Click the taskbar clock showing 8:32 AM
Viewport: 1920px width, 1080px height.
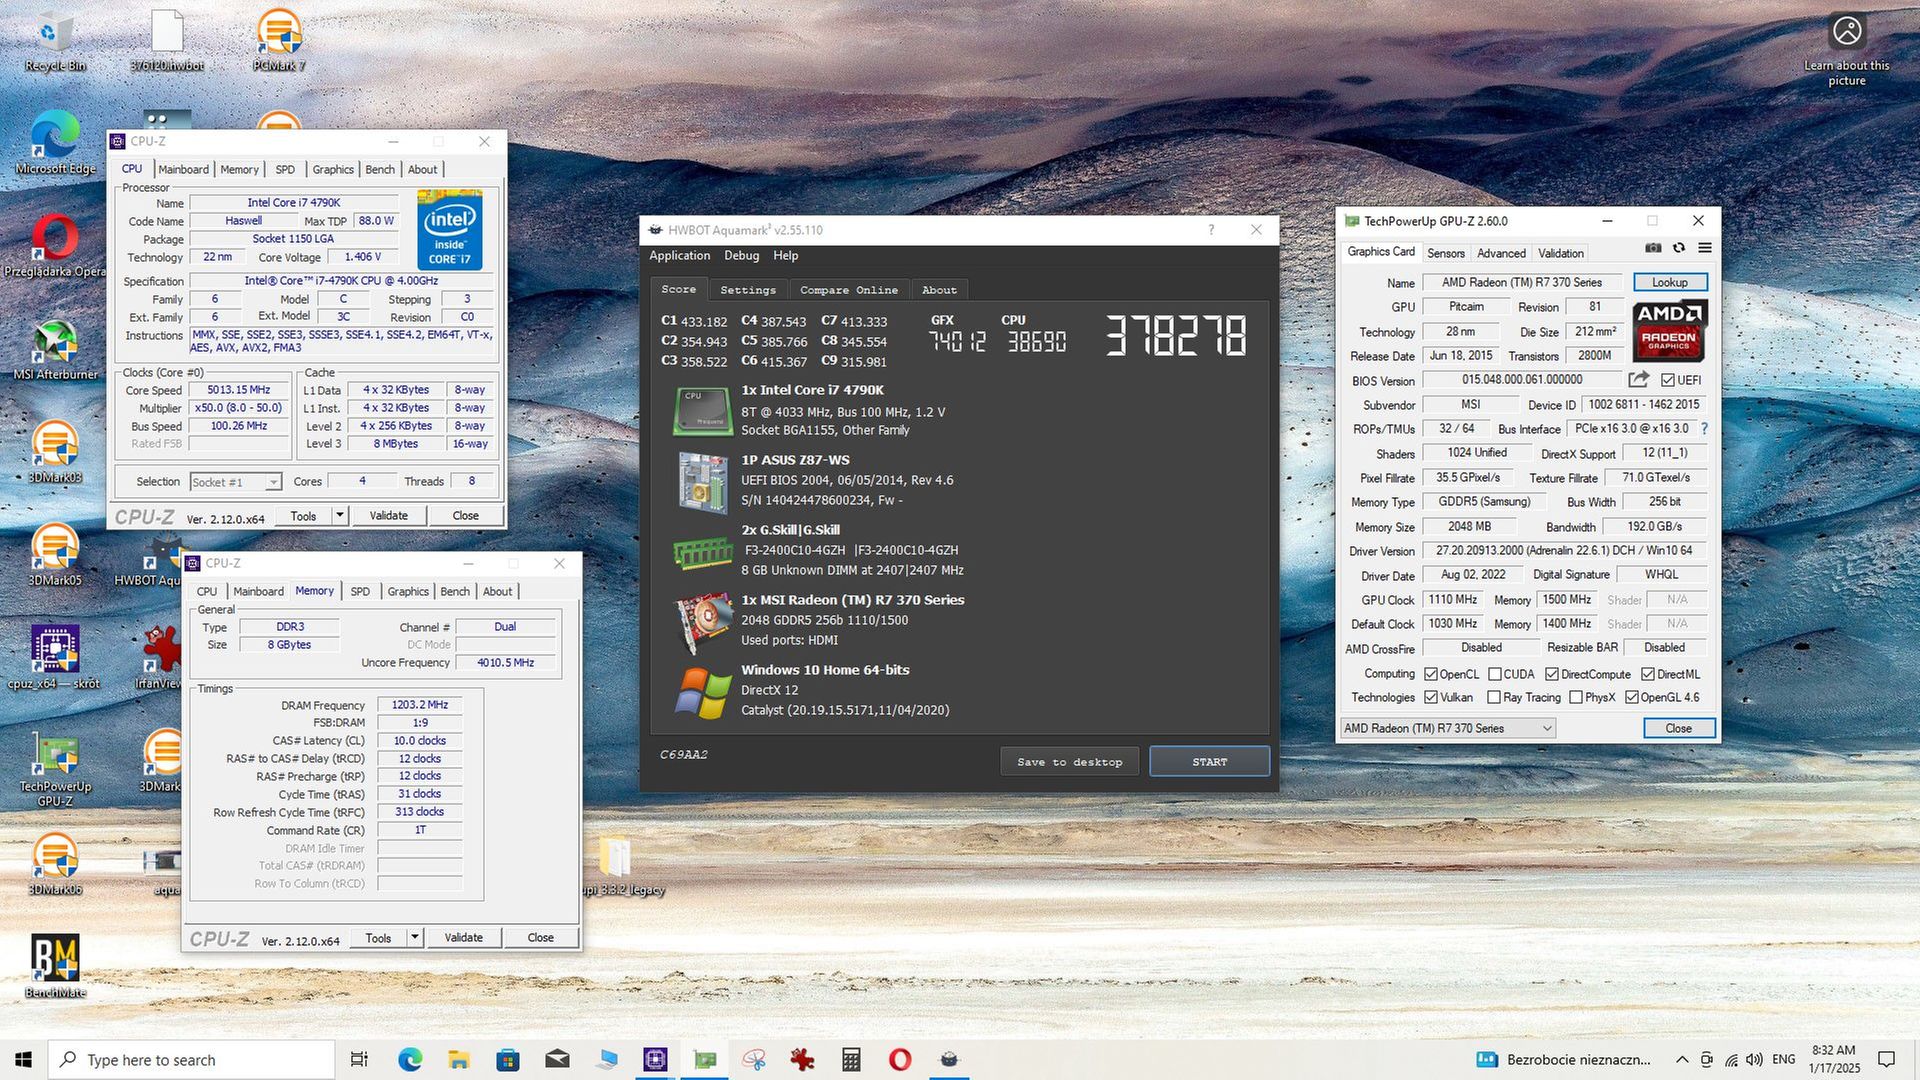pyautogui.click(x=1834, y=1060)
